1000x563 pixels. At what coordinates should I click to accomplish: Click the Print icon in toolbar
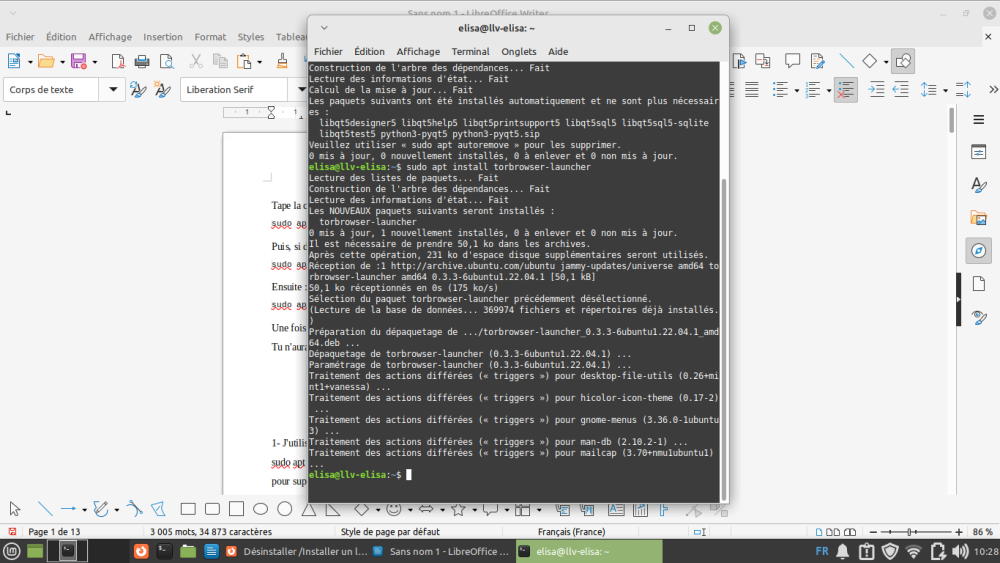click(x=142, y=61)
